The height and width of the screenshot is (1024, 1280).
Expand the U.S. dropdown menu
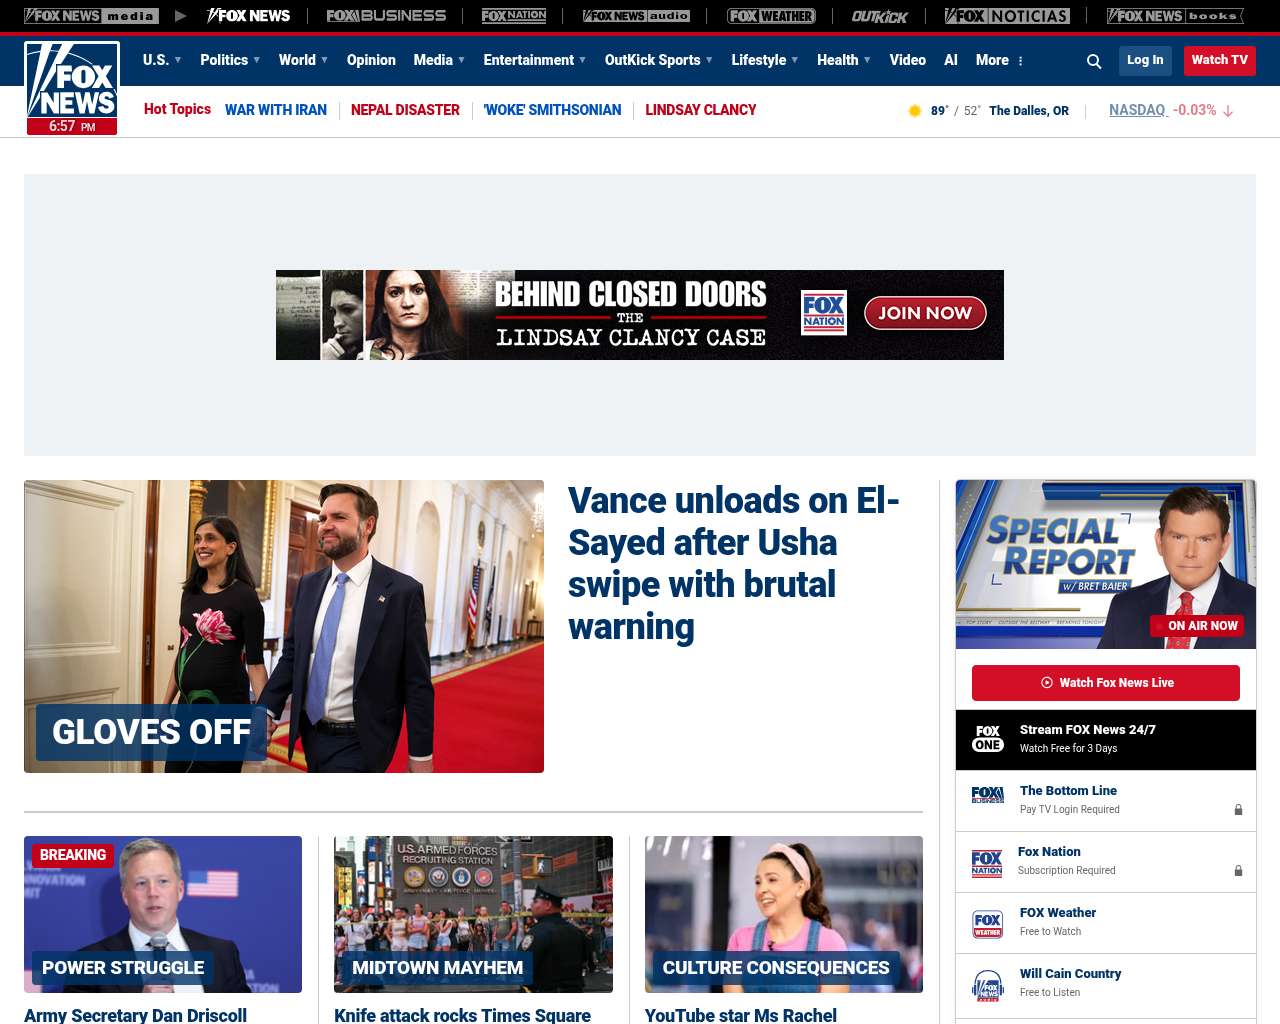162,60
